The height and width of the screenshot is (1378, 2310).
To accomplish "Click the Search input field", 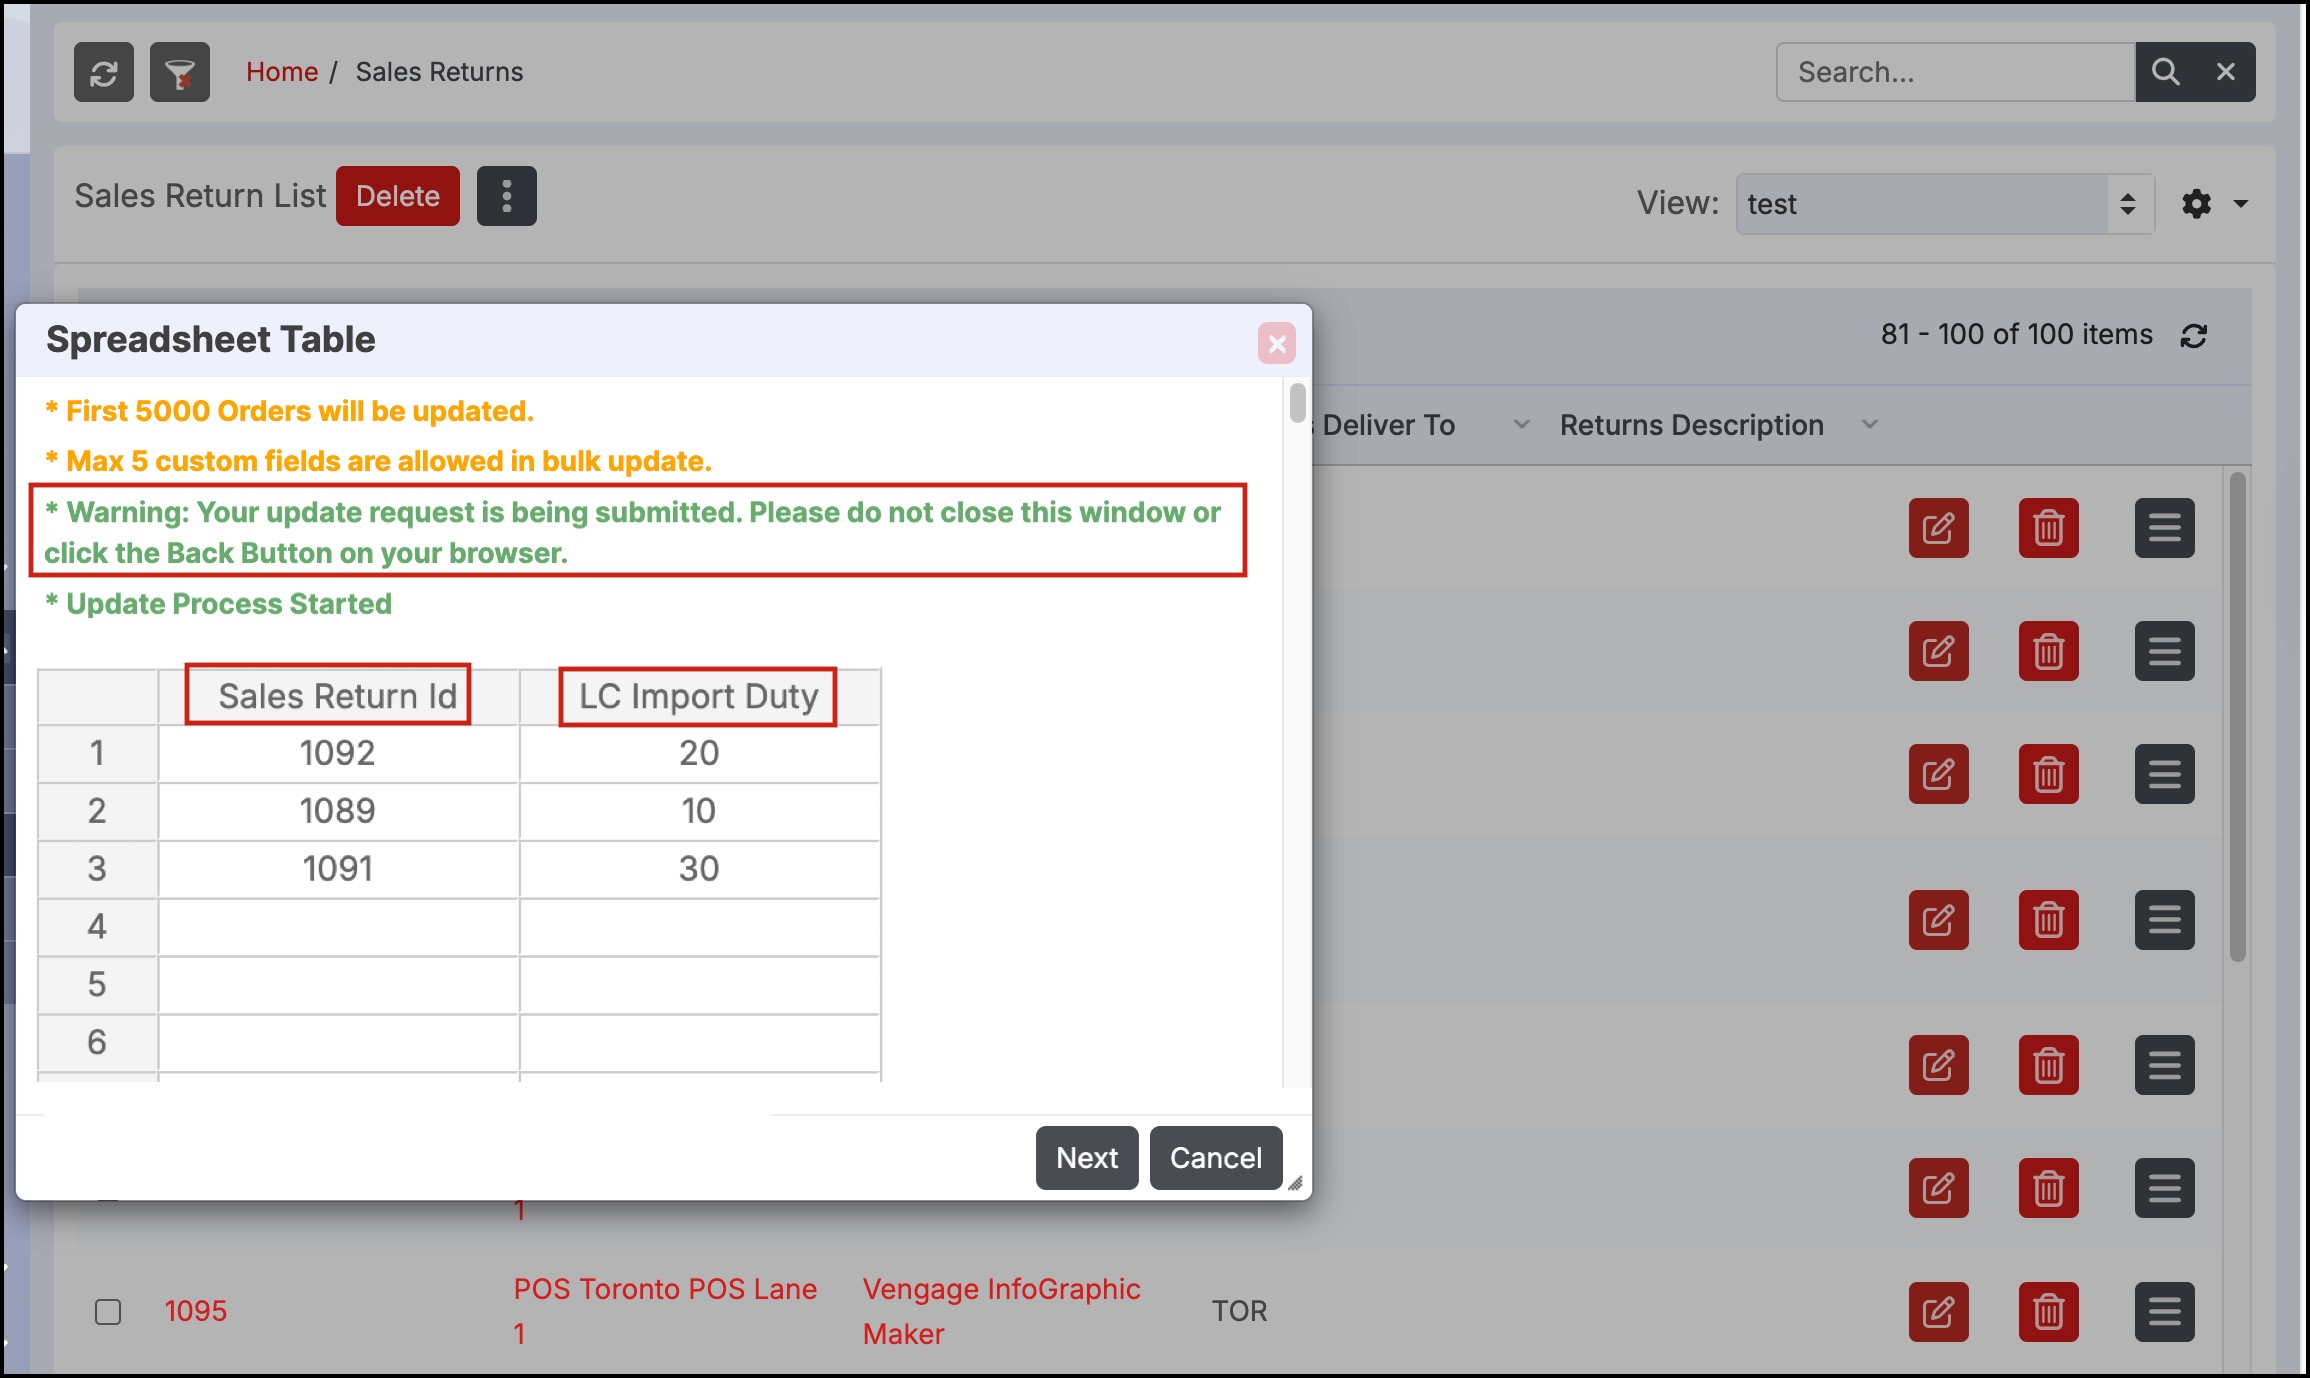I will [1955, 72].
